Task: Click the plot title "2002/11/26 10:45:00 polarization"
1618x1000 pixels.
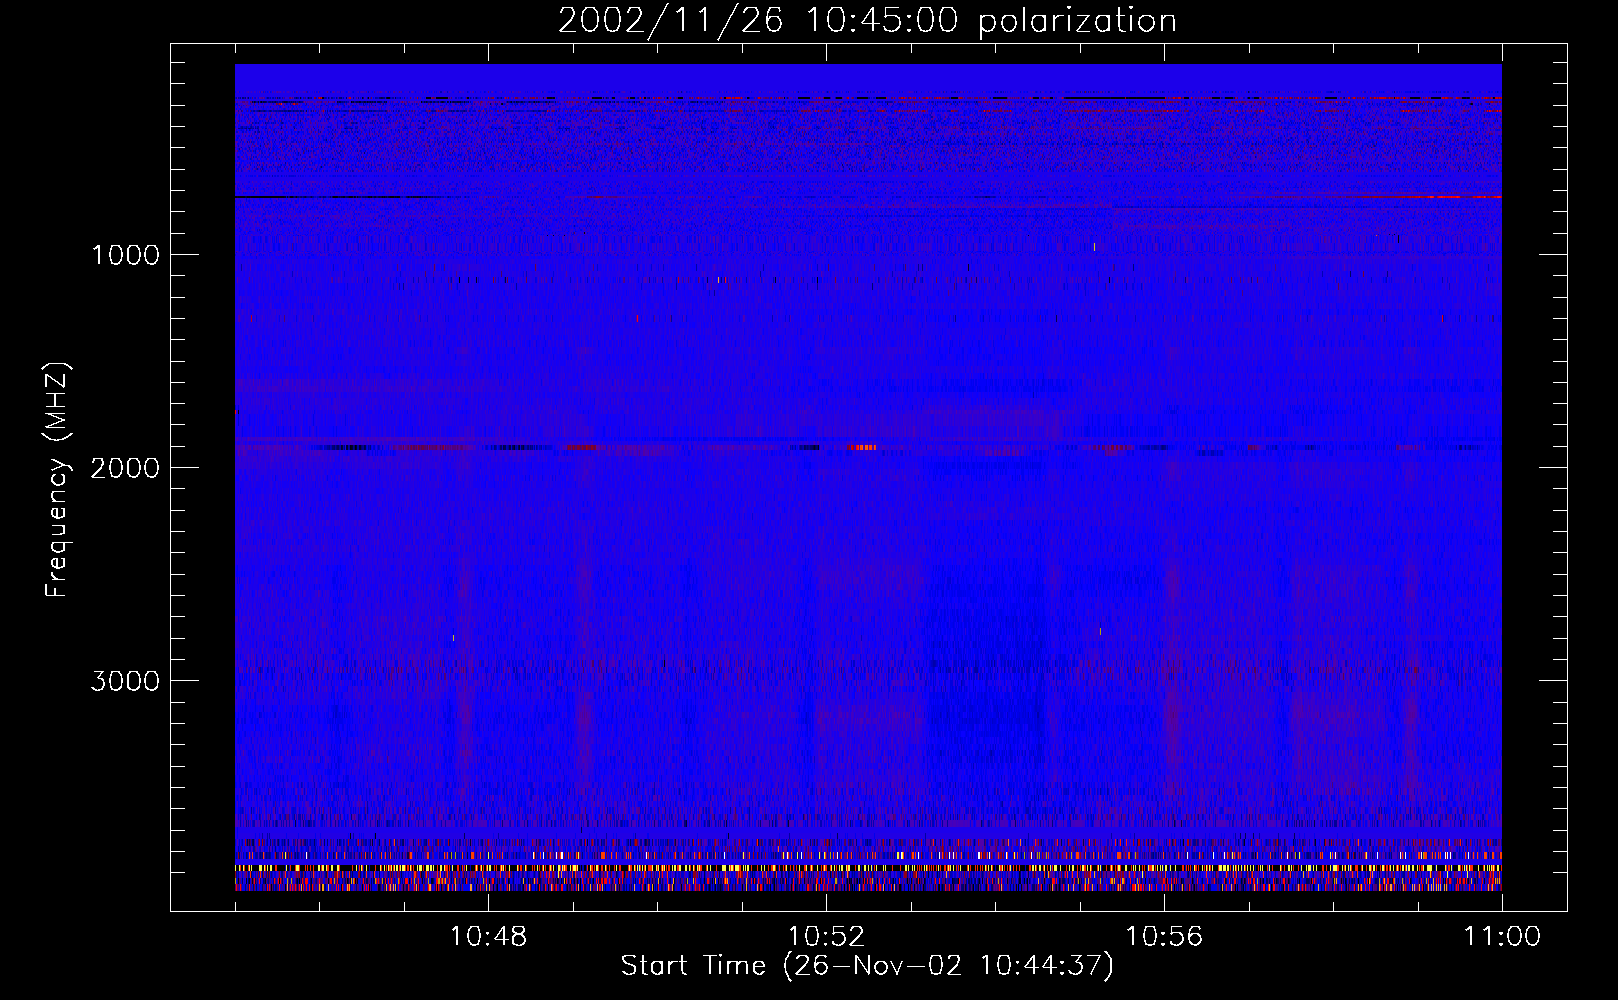Action: pos(867,21)
